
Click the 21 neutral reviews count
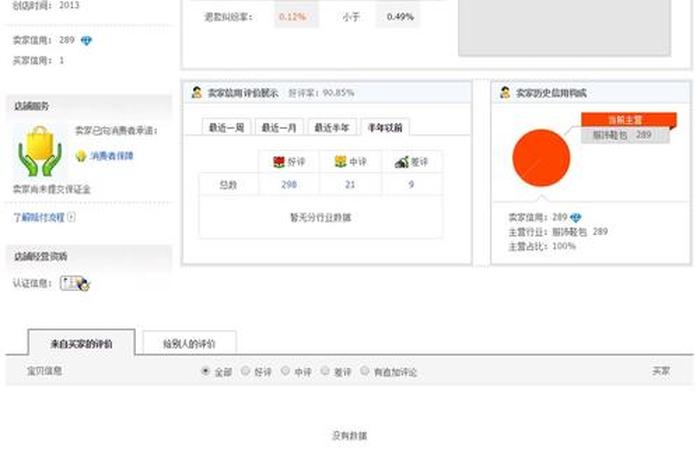[350, 185]
